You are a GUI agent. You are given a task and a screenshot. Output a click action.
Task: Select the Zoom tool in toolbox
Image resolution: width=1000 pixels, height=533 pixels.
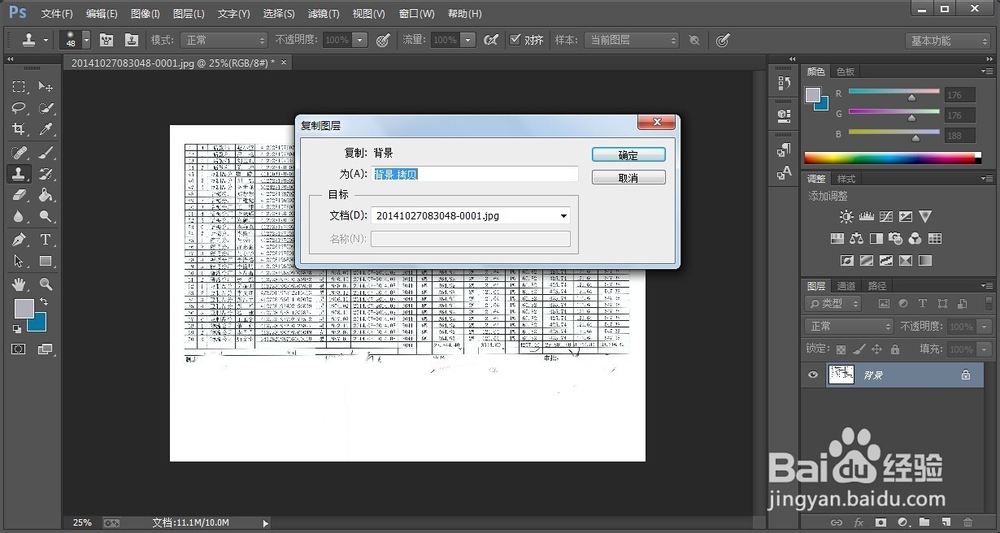(x=45, y=284)
